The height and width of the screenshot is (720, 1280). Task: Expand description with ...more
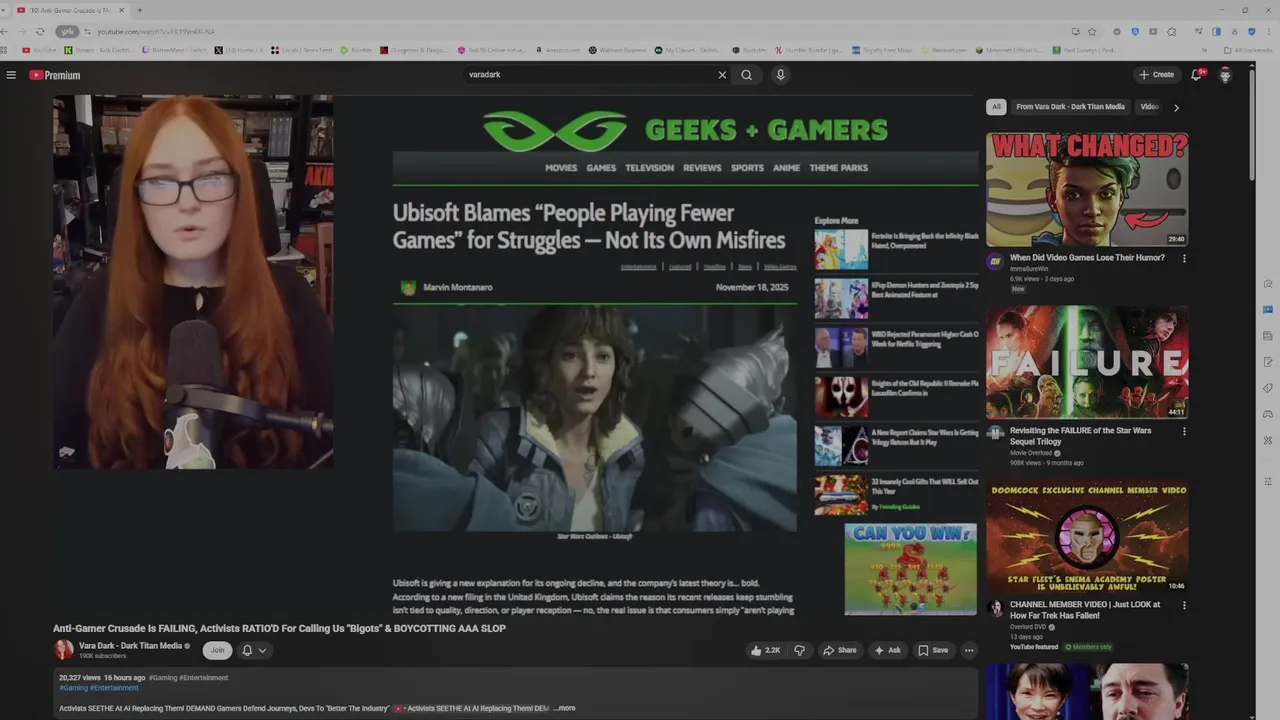[x=565, y=708]
